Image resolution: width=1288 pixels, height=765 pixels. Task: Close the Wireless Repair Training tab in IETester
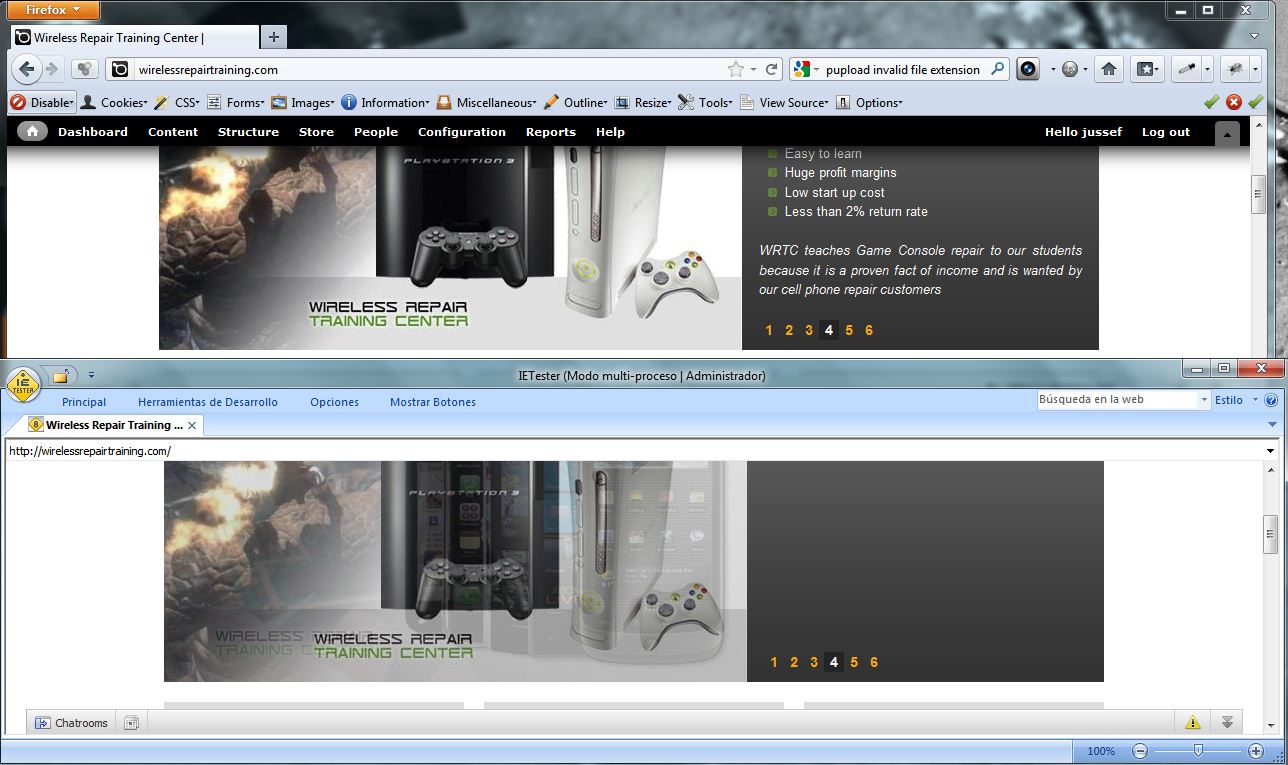point(192,425)
